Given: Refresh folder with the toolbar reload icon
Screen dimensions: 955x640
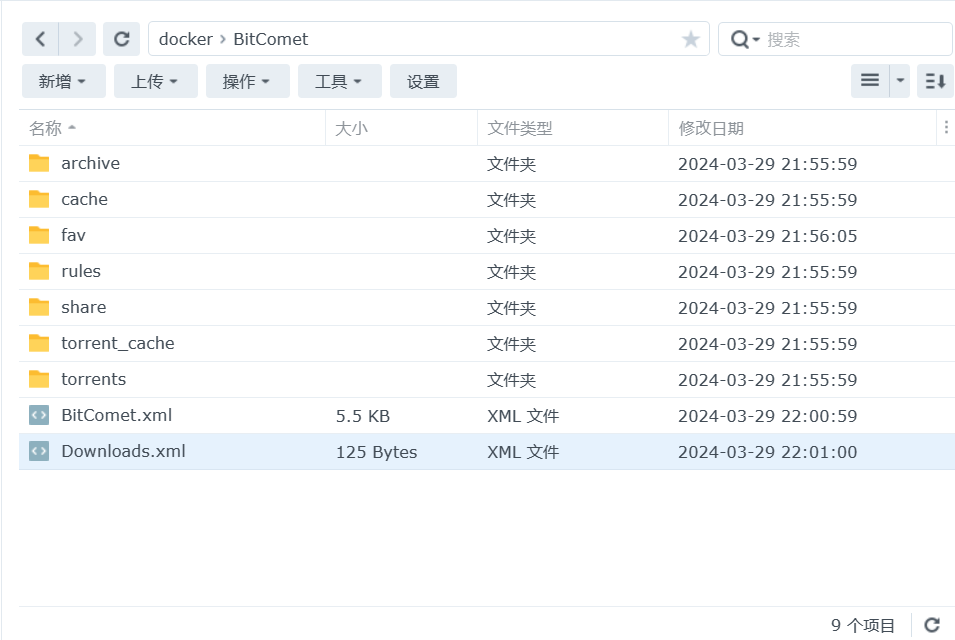Looking at the screenshot, I should pos(121,39).
